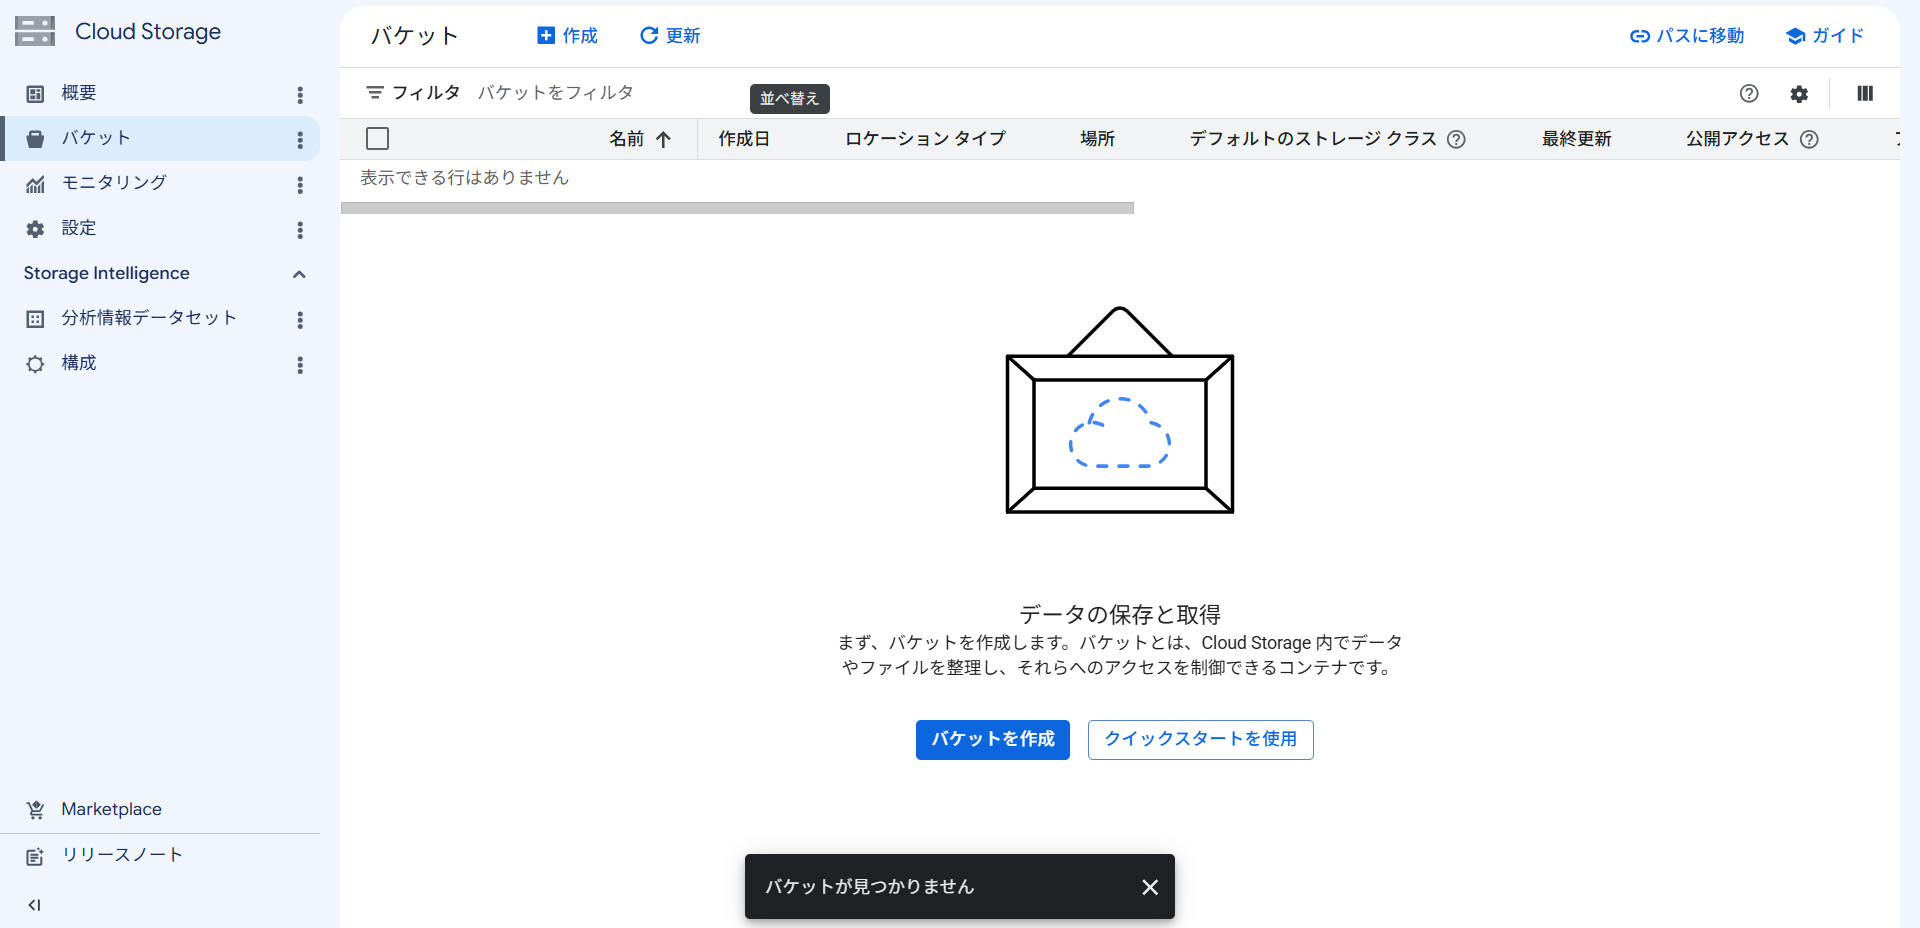Viewport: 1920px width, 928px height.
Task: Sort by 場所 column header
Action: (x=1097, y=139)
